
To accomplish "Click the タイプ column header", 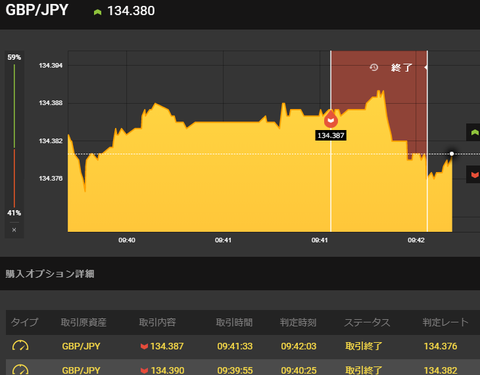I will pyautogui.click(x=25, y=322).
